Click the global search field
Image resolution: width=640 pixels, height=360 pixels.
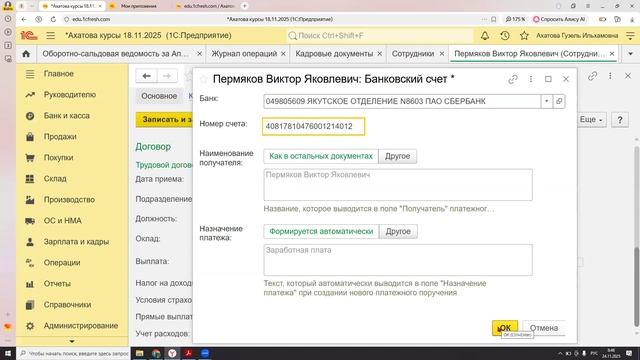[x=380, y=36]
